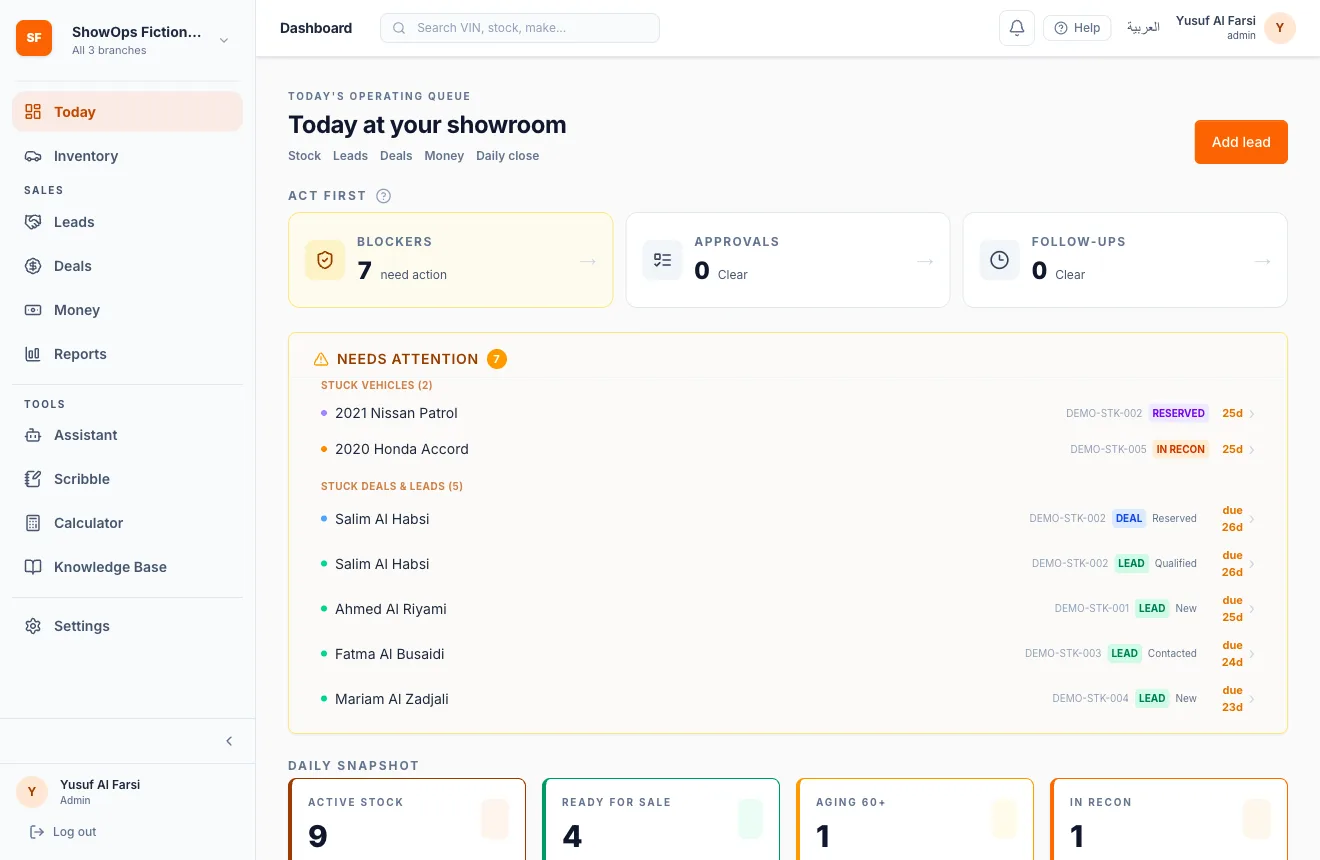Open the Mariam Al Zadjali row chevron

point(1252,699)
